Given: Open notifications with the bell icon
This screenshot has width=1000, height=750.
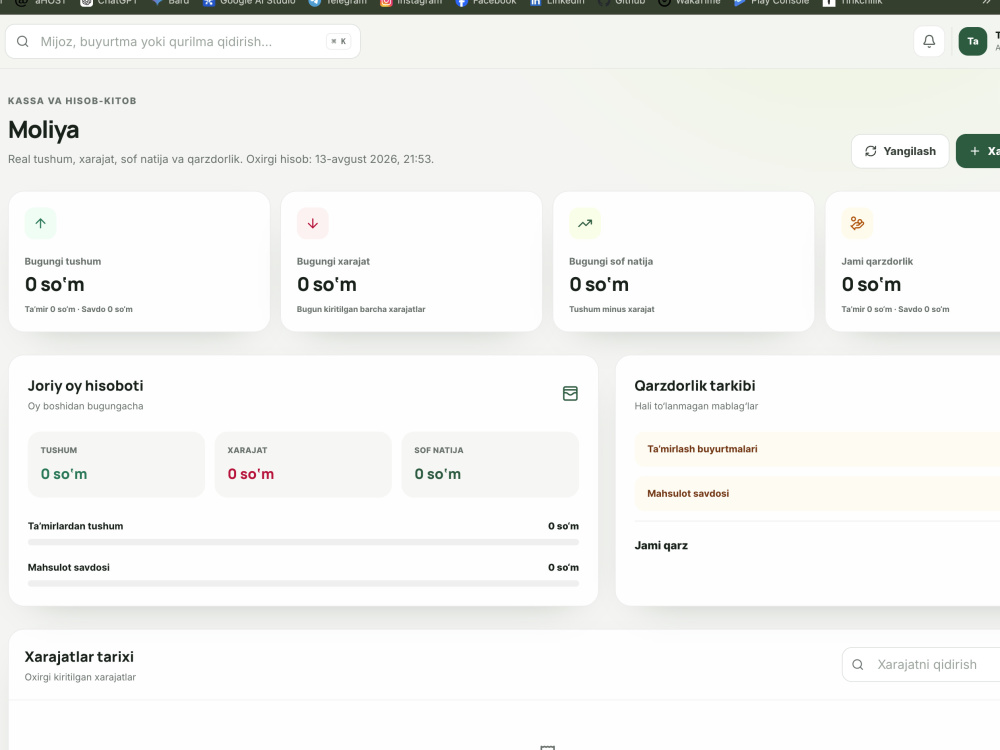Looking at the screenshot, I should [x=929, y=41].
